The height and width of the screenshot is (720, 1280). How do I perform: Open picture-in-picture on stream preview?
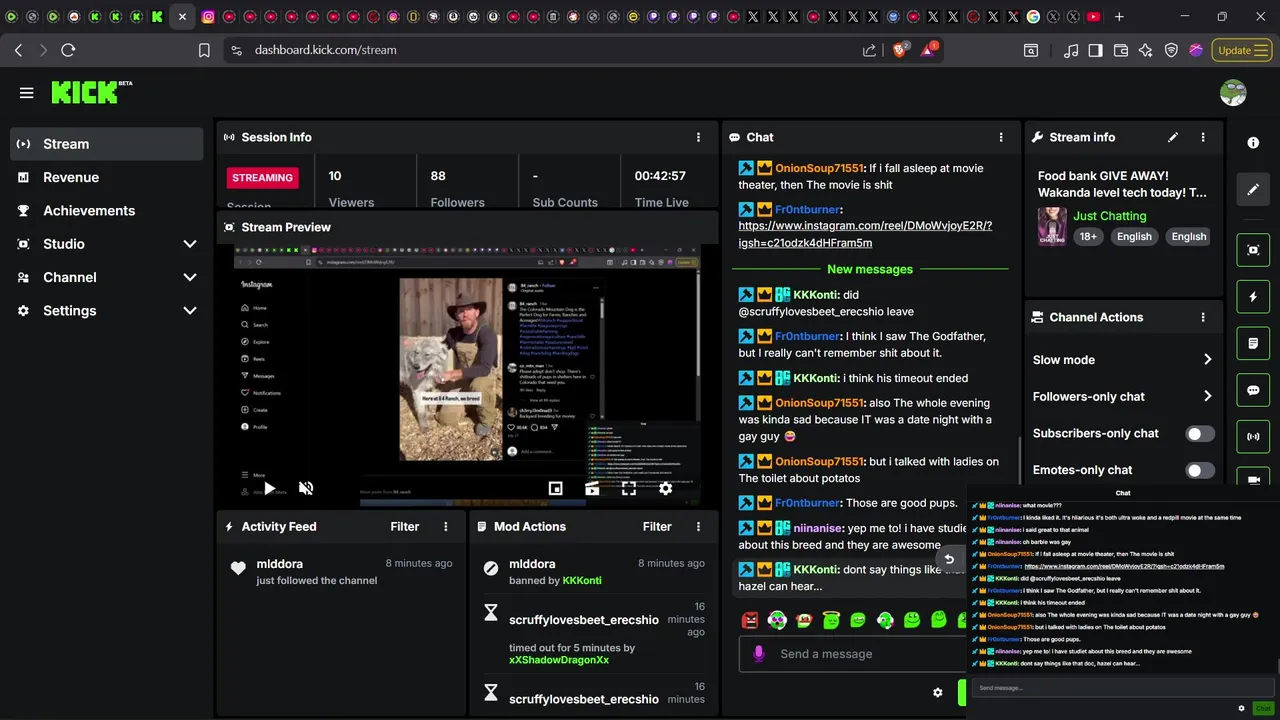point(555,488)
